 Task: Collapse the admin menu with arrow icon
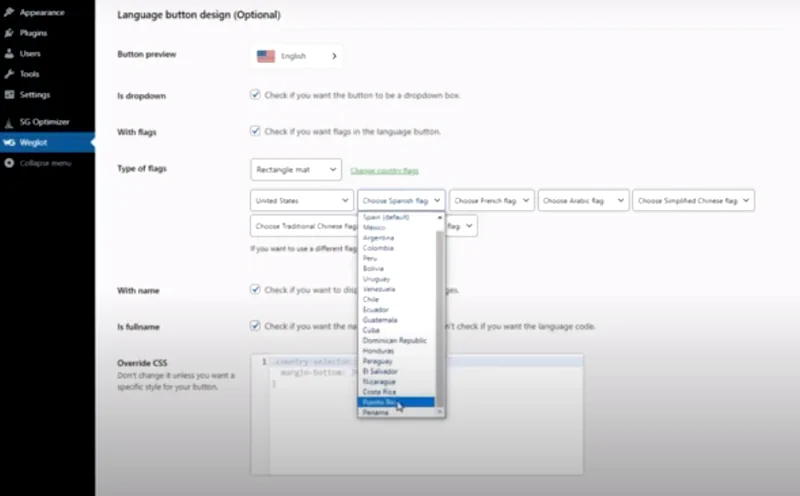(9, 163)
